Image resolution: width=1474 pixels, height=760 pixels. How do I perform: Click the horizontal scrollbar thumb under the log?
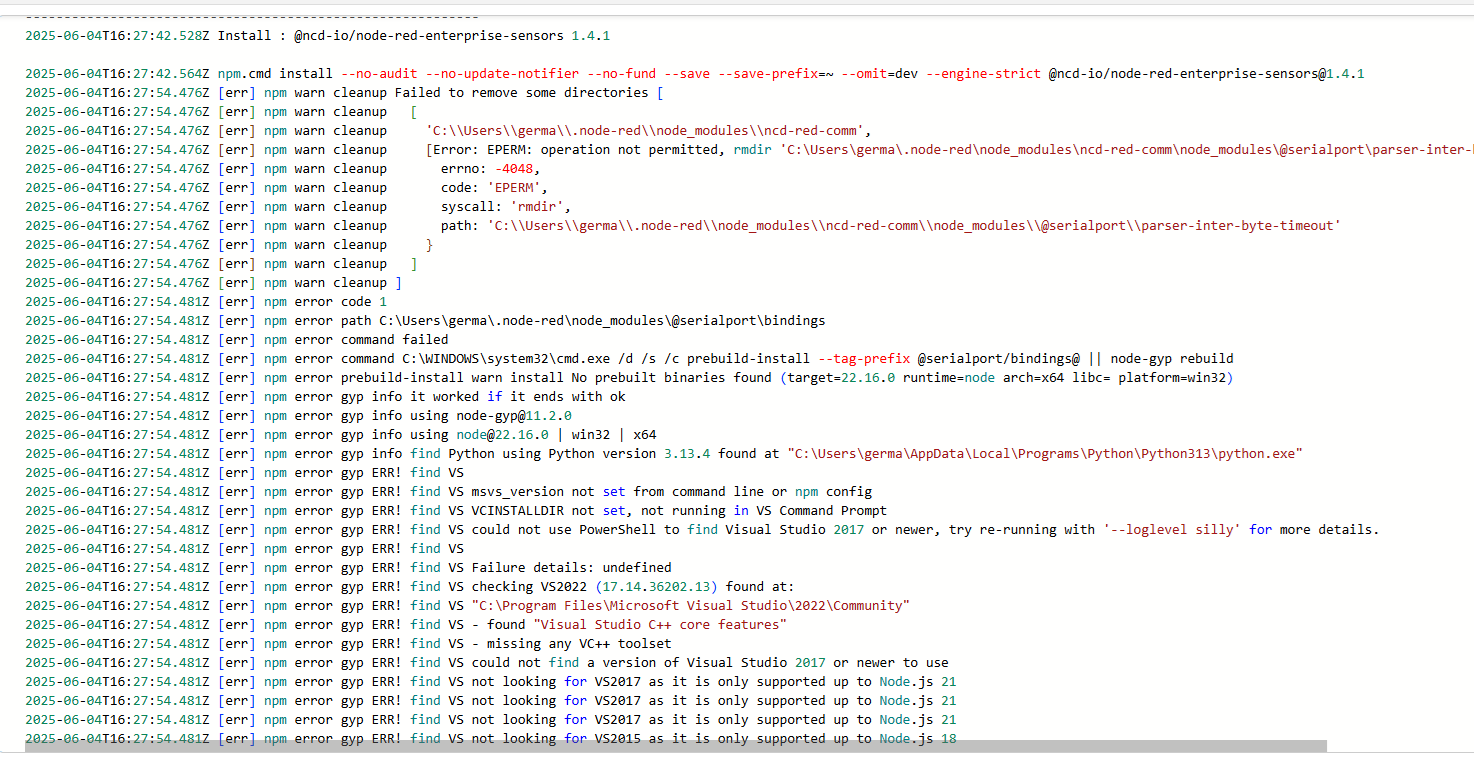(x=675, y=745)
